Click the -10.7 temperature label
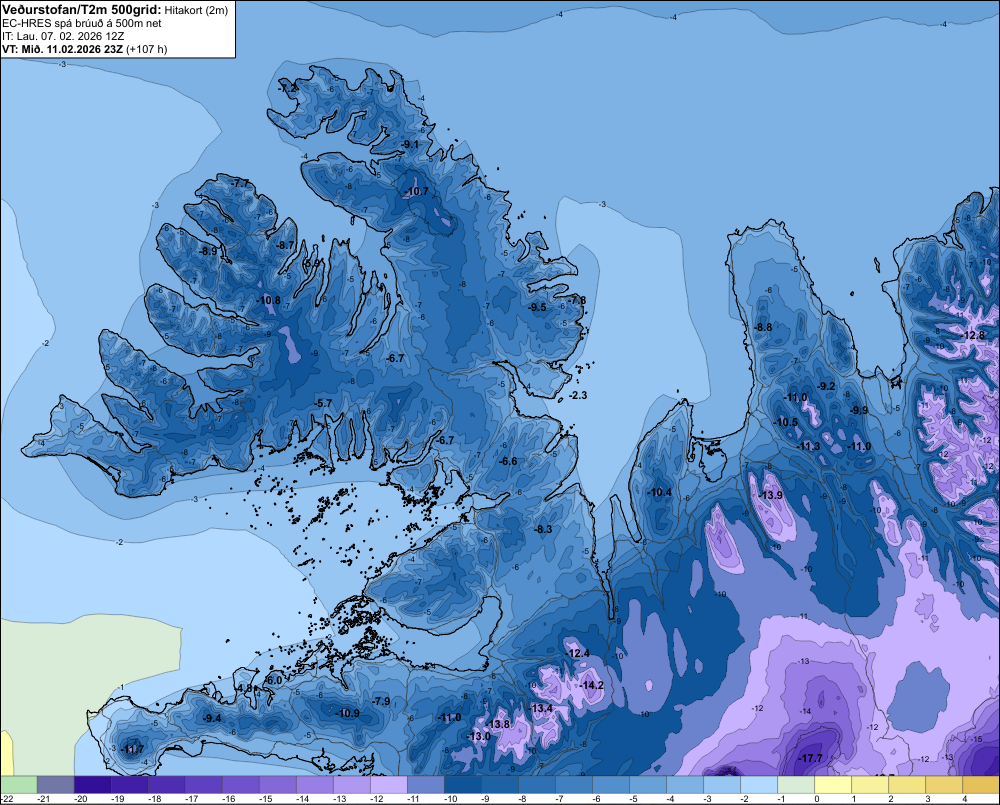This screenshot has height=805, width=1000. tap(416, 191)
